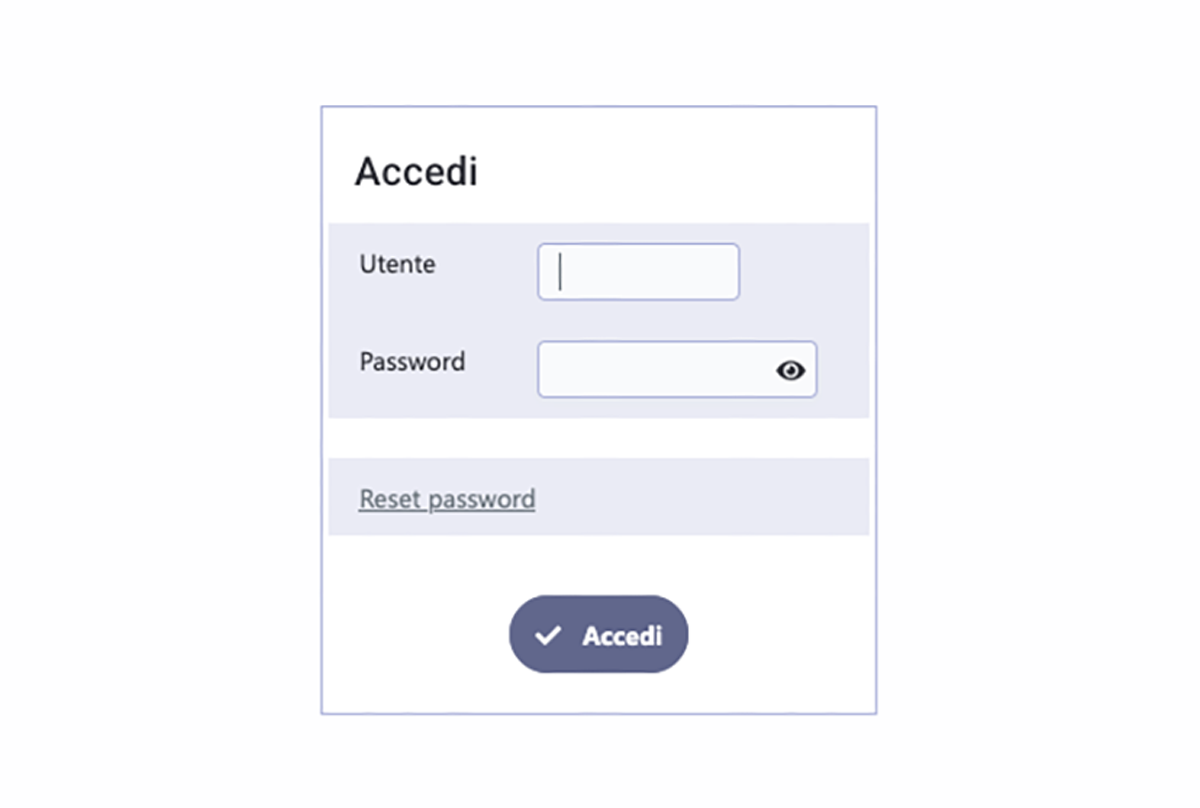This screenshot has height=808, width=1200.
Task: Click the Utente field label
Action: tap(397, 265)
